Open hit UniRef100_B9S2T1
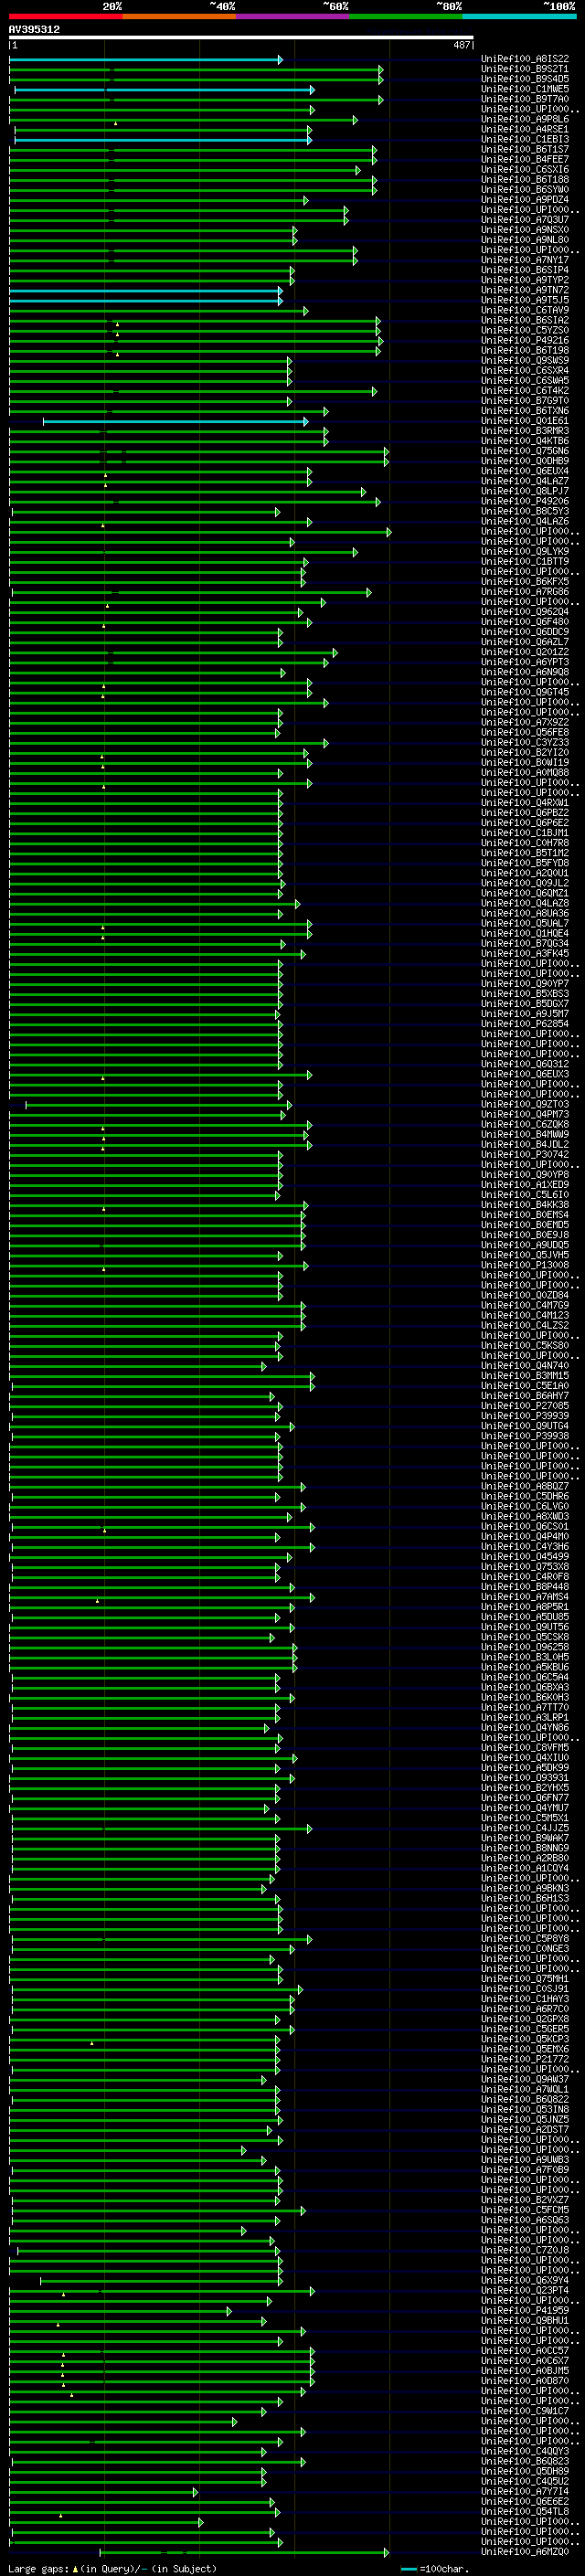Viewport: 585px width, 2576px height. coord(525,69)
